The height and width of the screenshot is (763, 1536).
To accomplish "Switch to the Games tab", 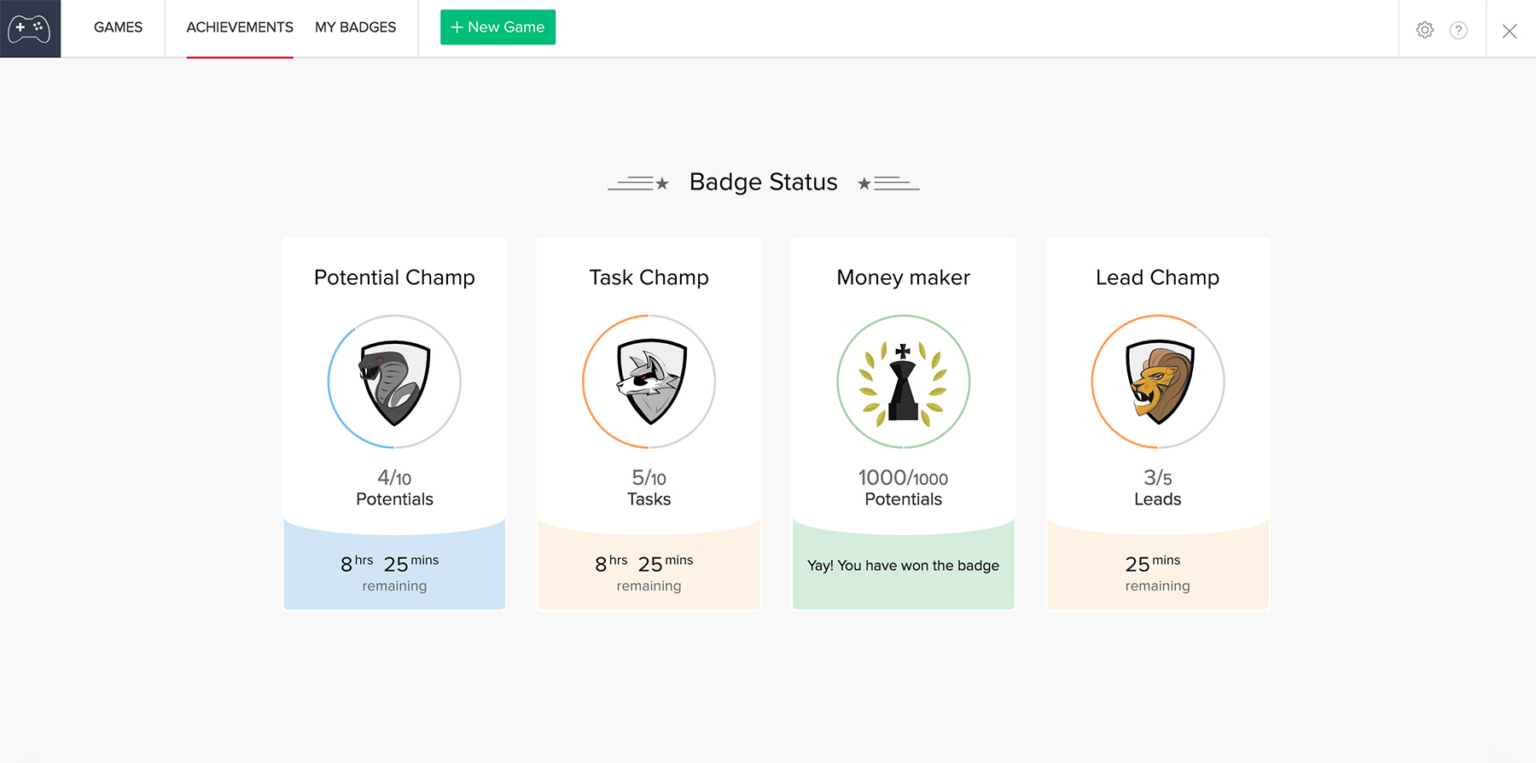I will click(117, 27).
